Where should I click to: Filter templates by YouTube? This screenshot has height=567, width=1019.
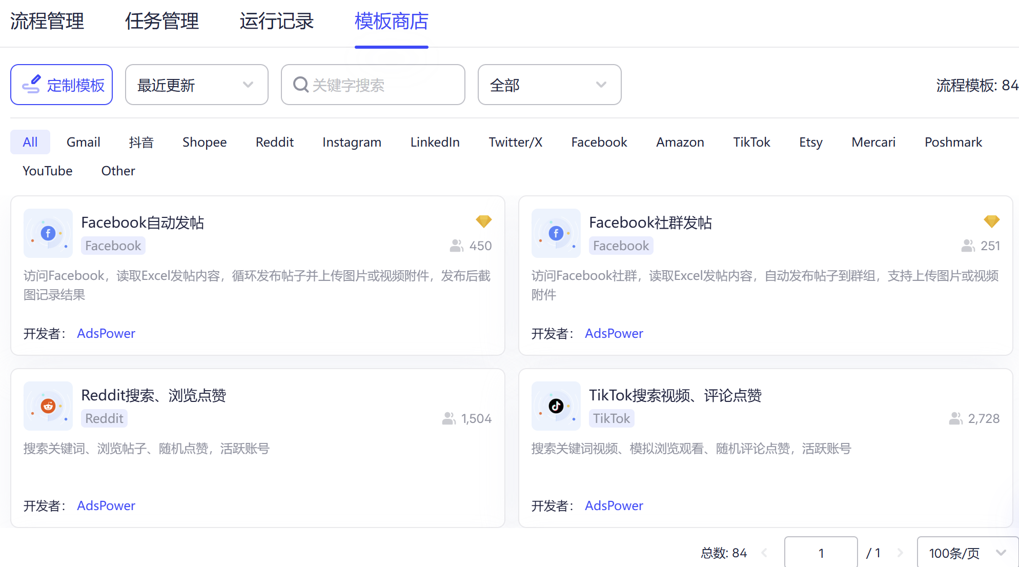[47, 170]
